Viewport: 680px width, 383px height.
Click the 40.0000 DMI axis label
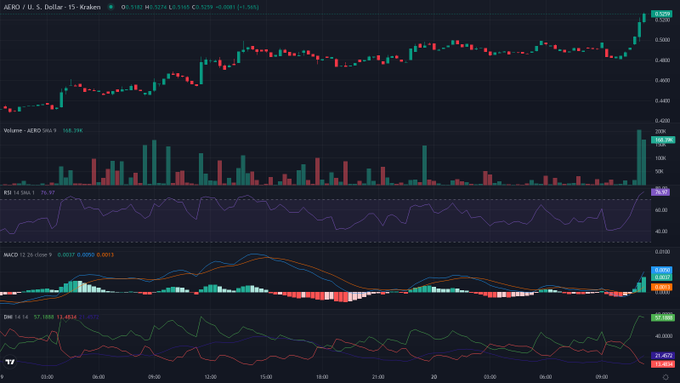coord(663,336)
